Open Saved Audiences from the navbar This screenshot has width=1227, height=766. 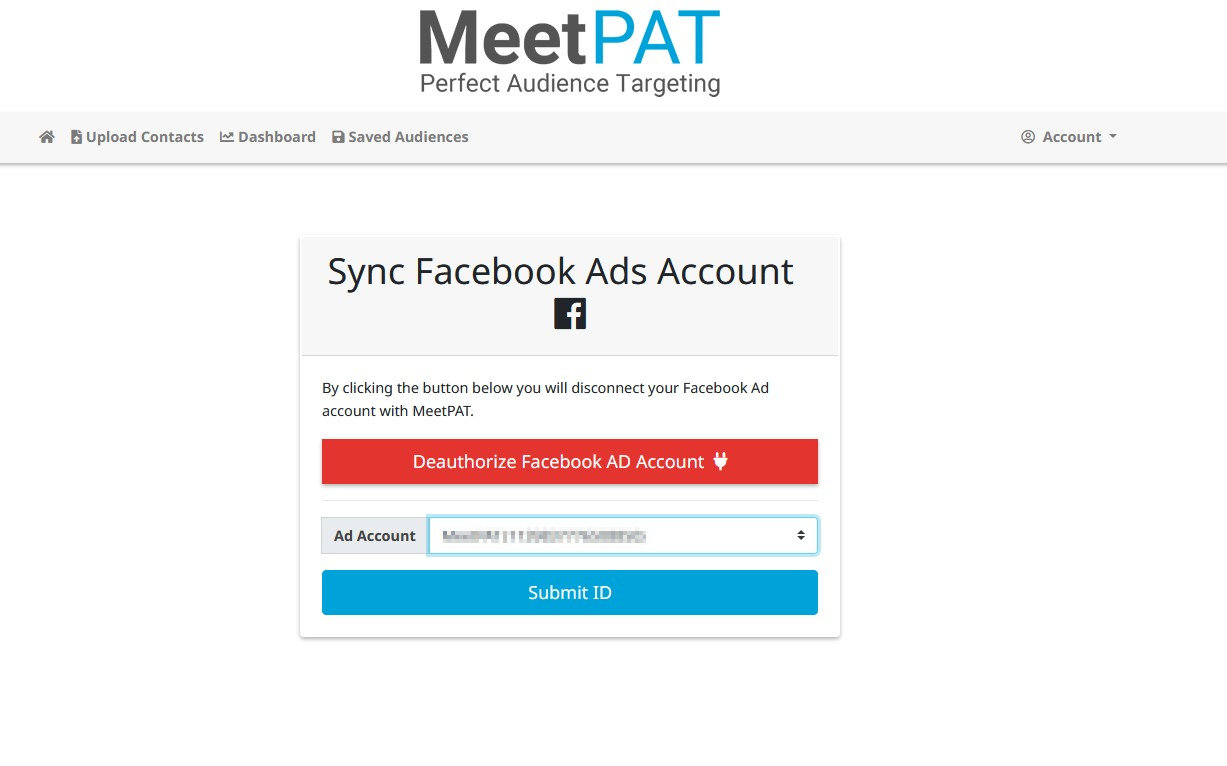click(x=408, y=137)
